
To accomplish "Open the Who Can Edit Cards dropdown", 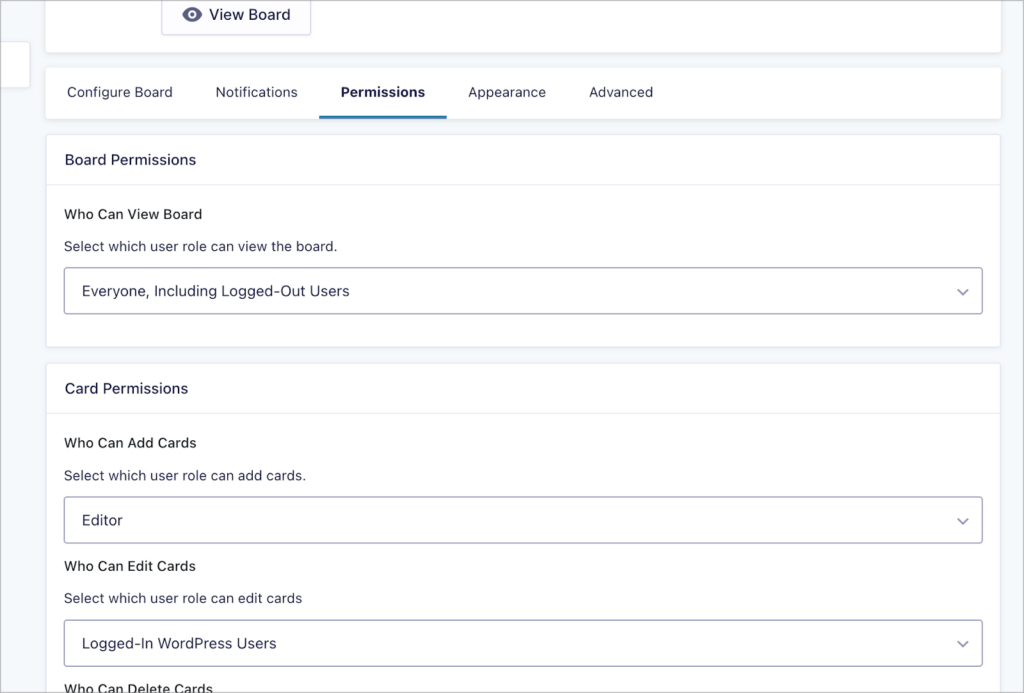I will pyautogui.click(x=523, y=643).
